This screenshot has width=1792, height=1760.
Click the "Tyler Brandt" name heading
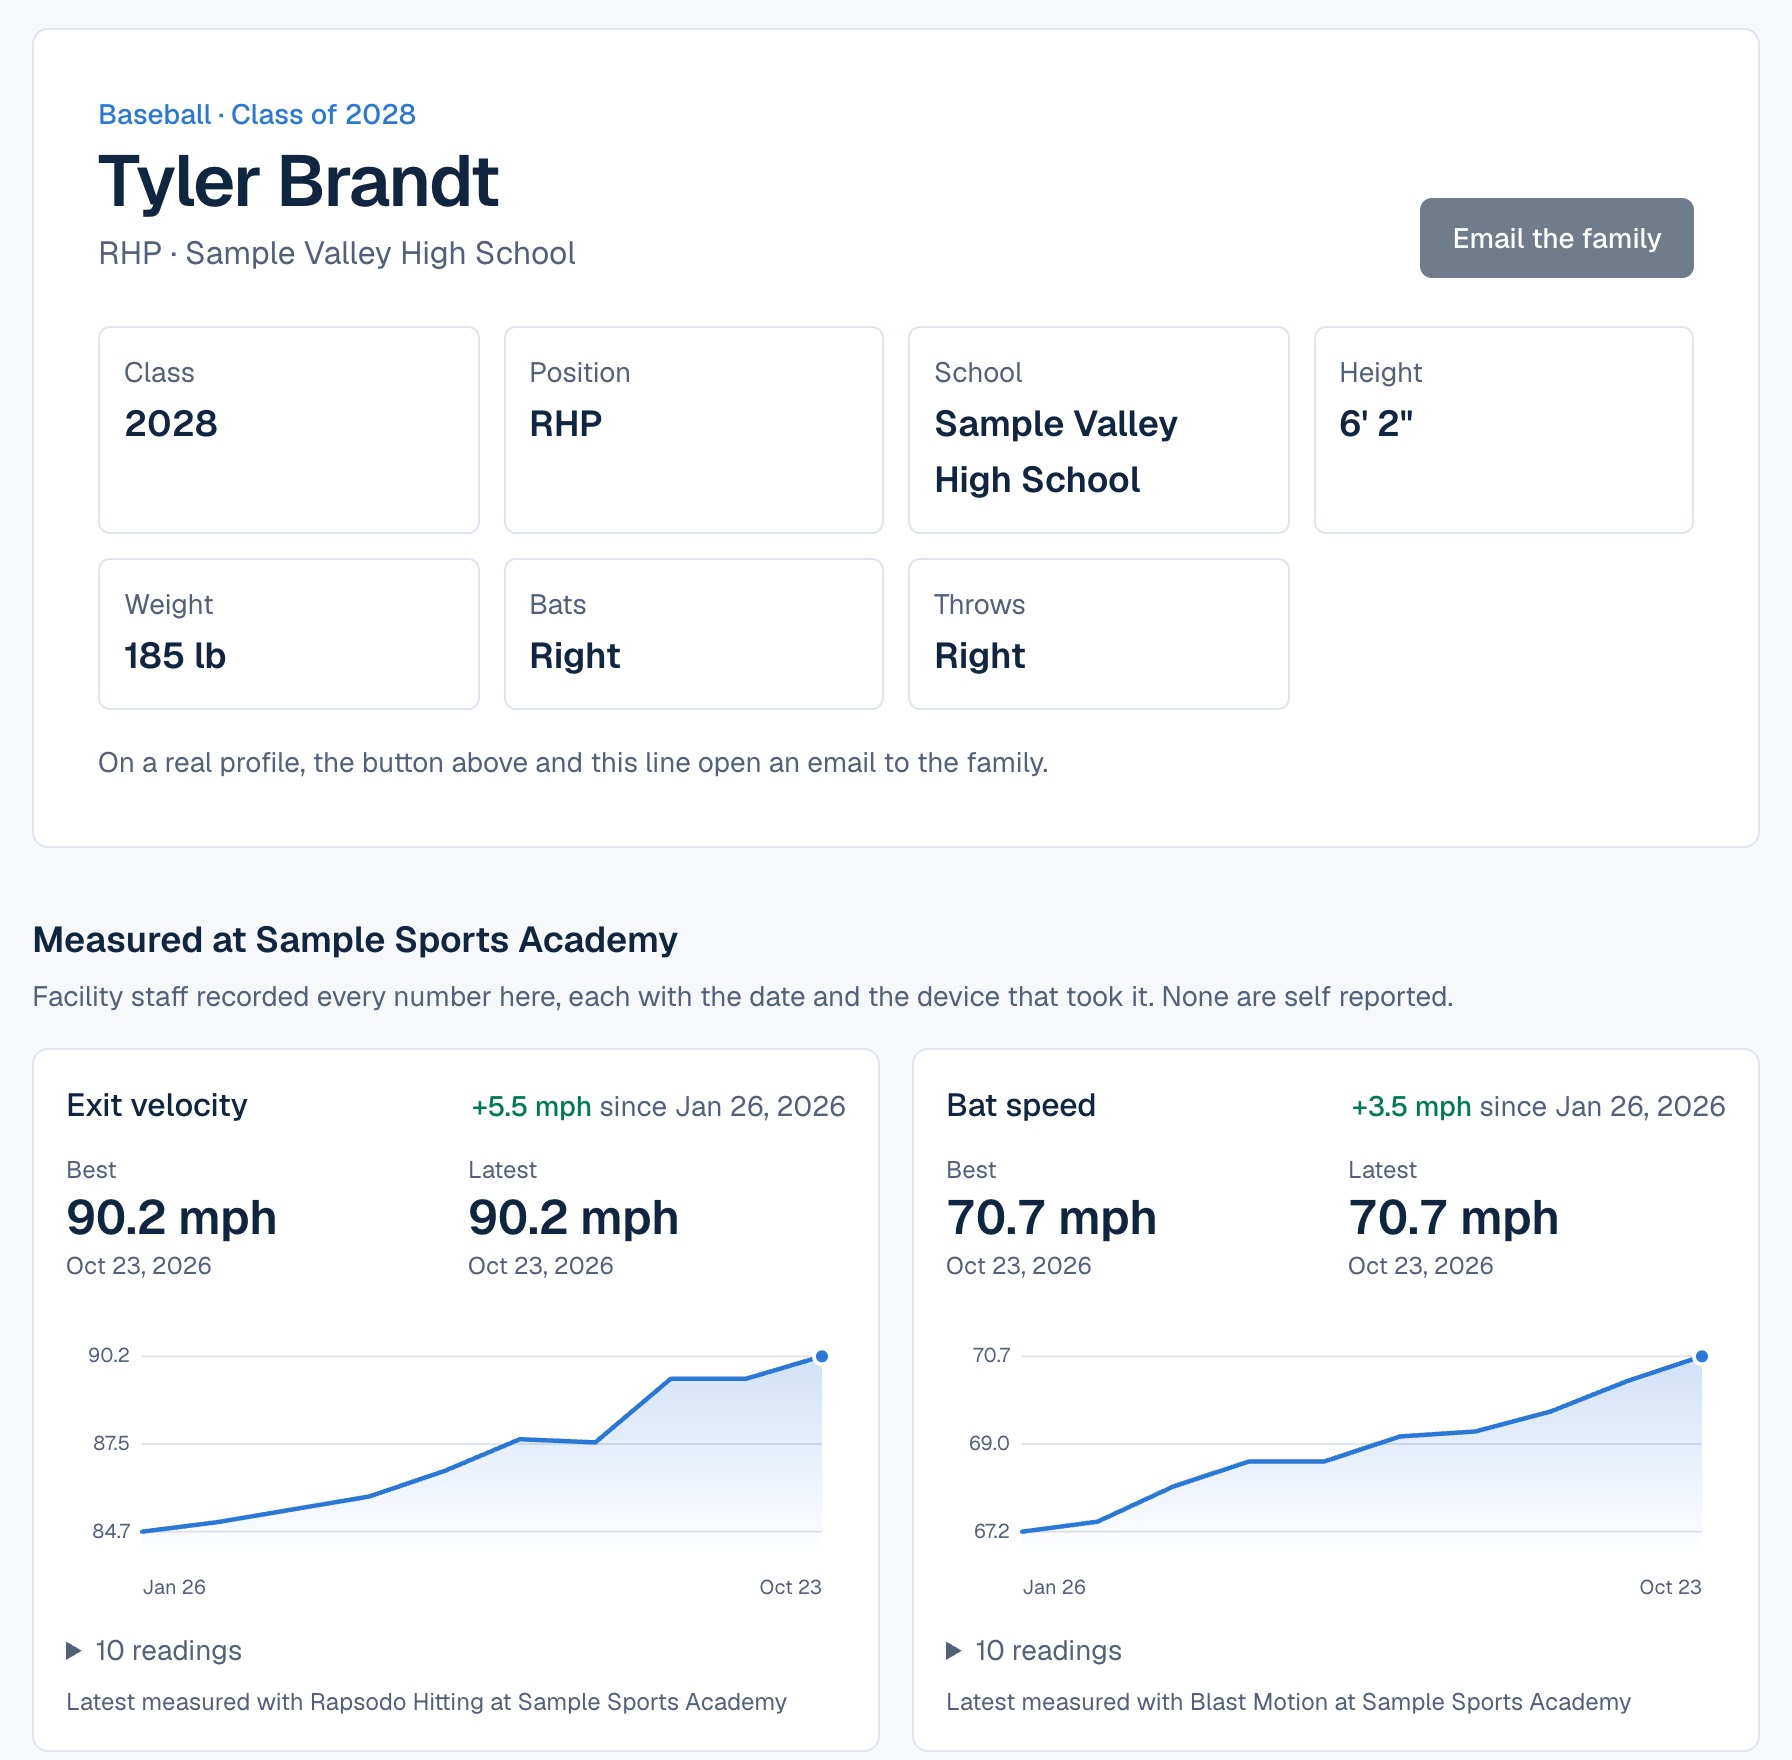coord(298,182)
